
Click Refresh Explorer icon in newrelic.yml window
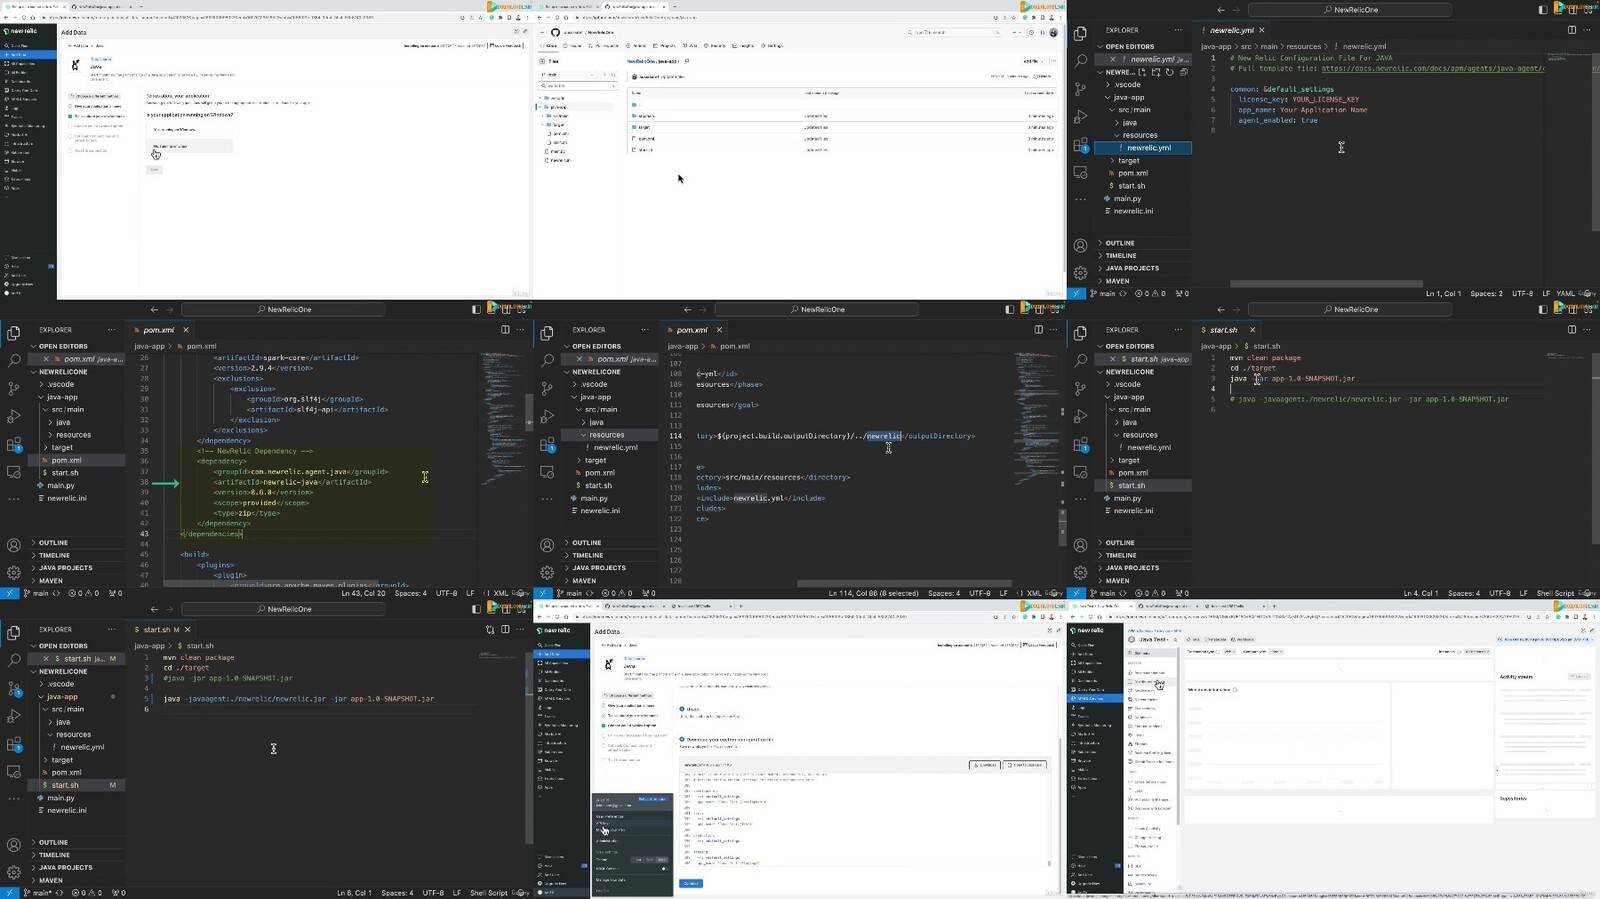[x=1170, y=72]
